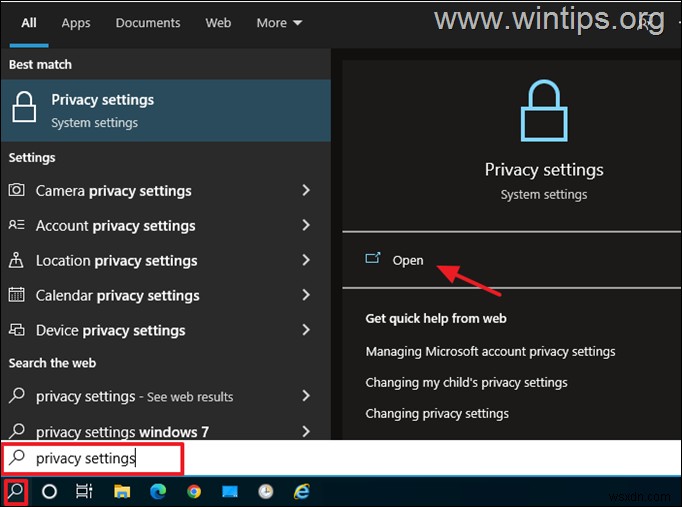Open 'Changing my child's privacy settings' link
The image size is (682, 507).
tap(466, 383)
